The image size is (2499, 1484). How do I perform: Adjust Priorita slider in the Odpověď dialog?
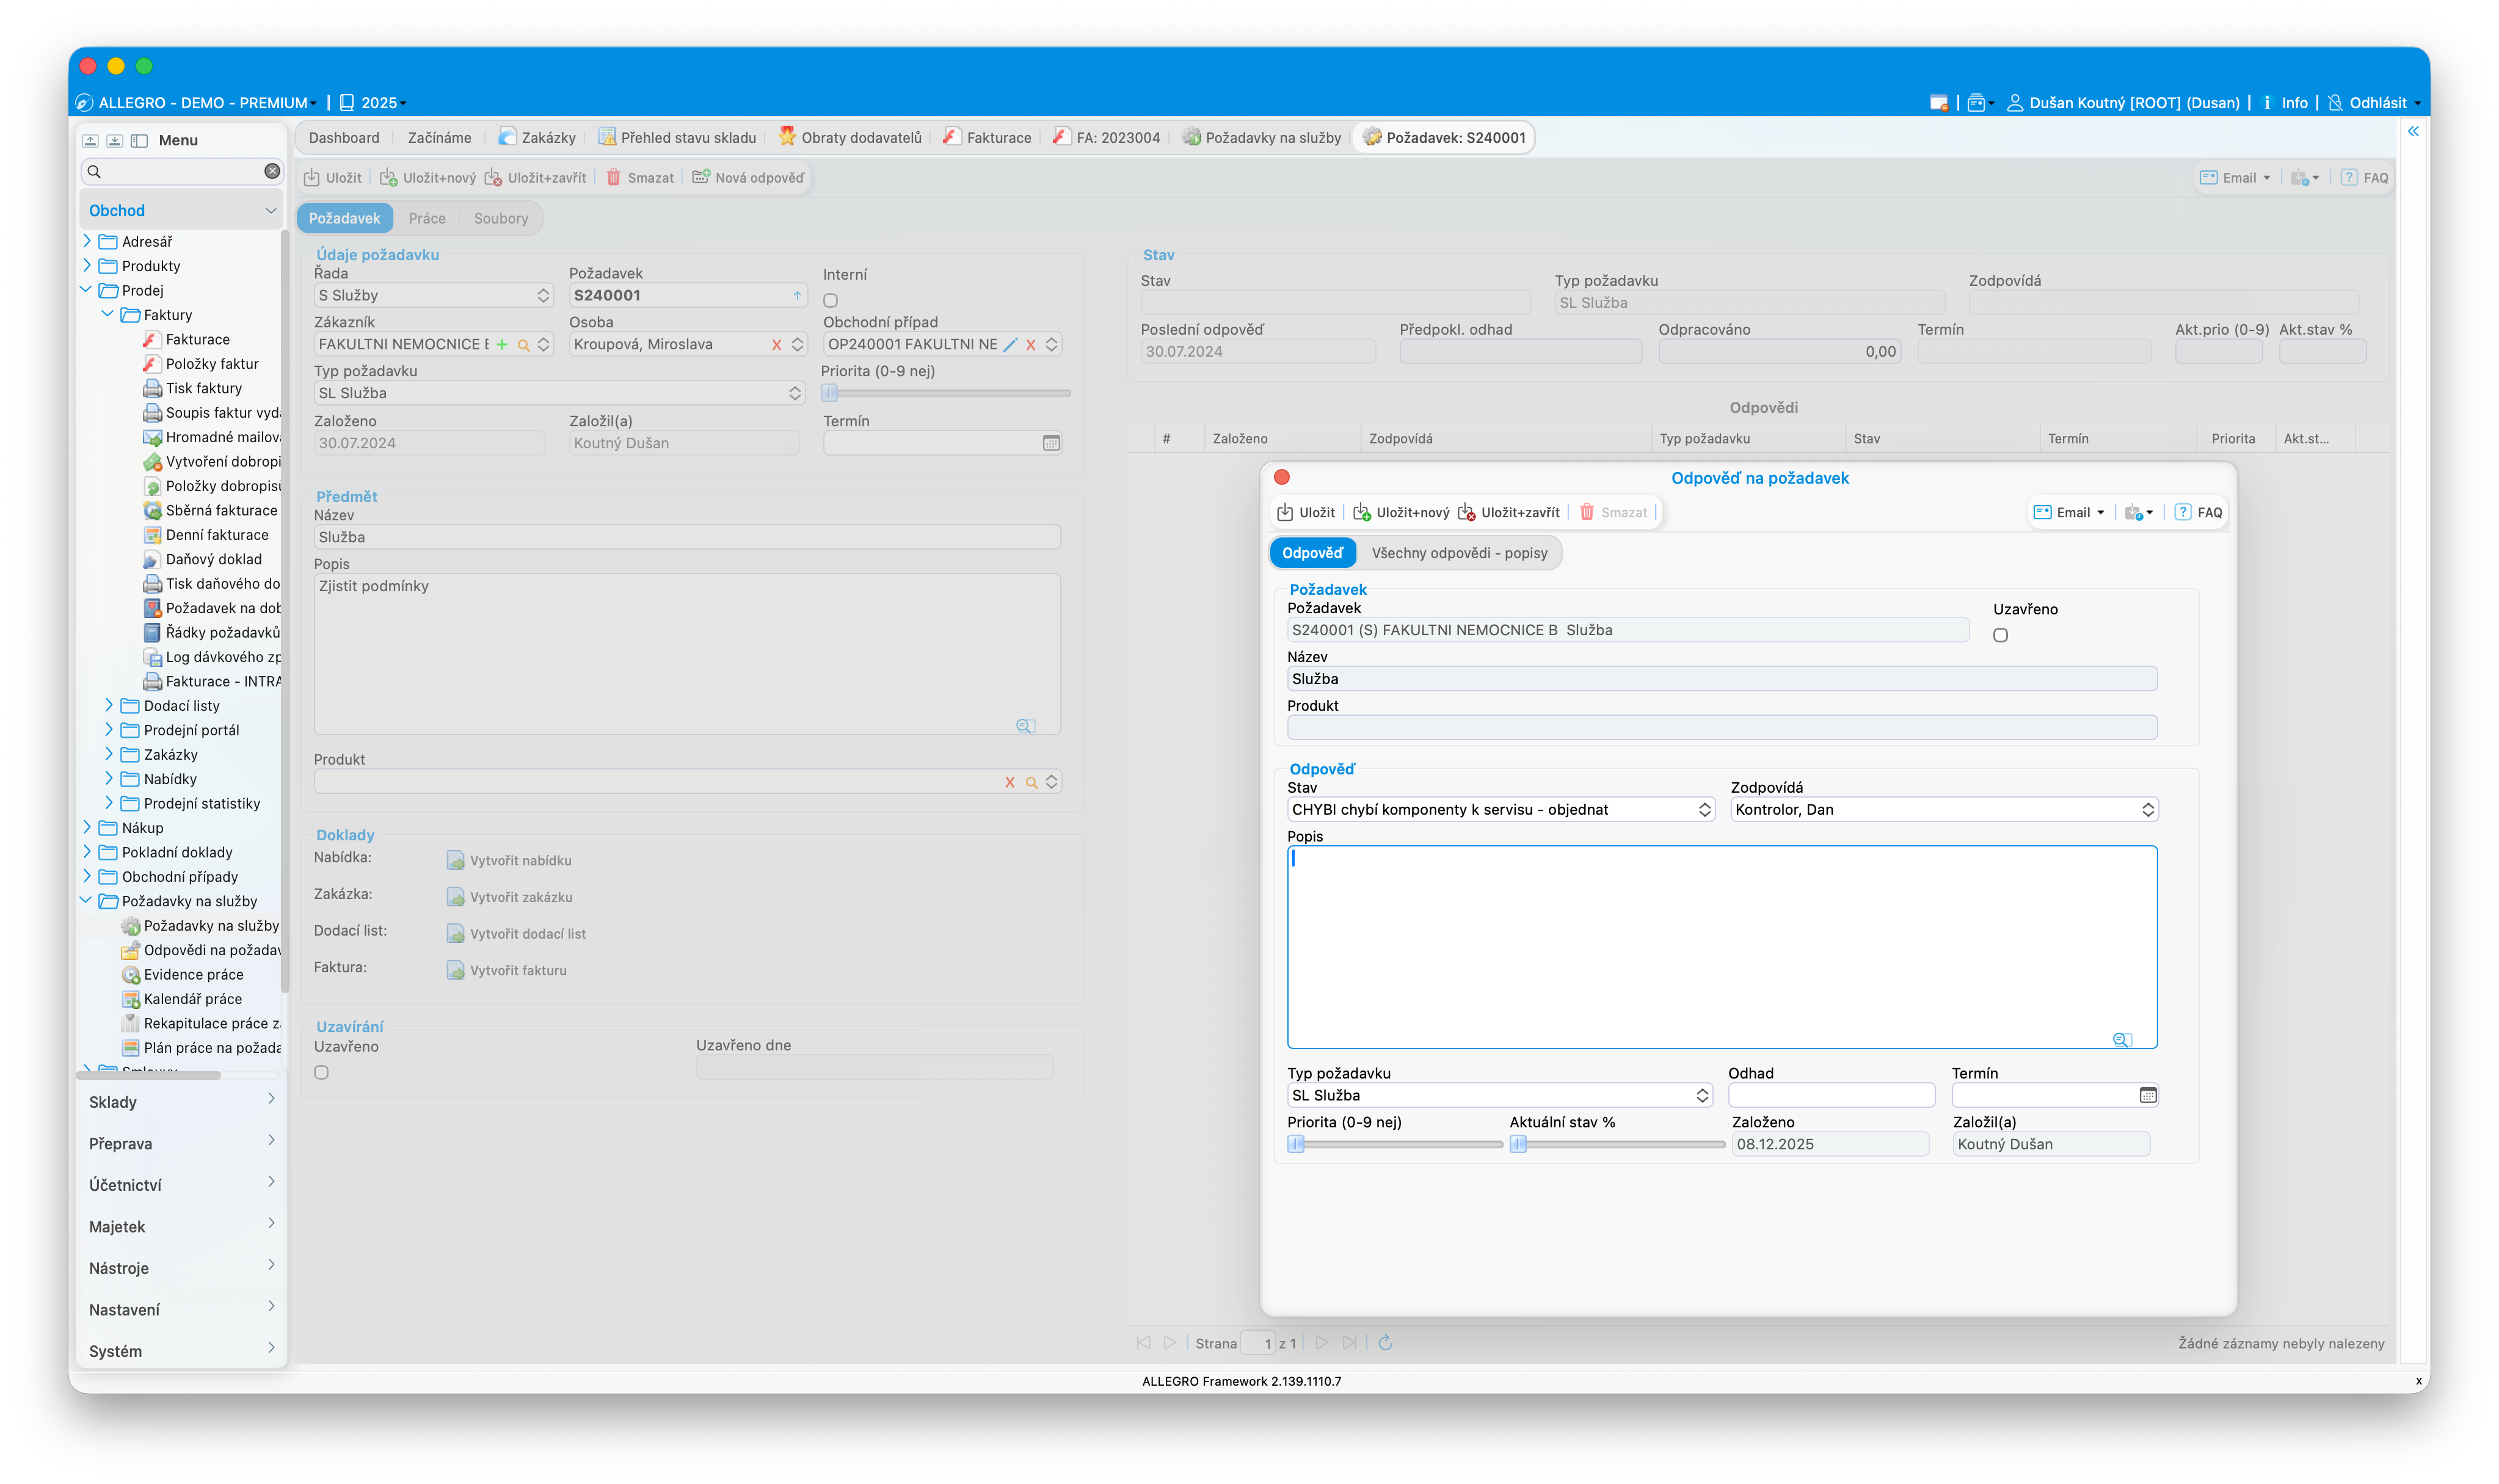tap(1394, 1144)
